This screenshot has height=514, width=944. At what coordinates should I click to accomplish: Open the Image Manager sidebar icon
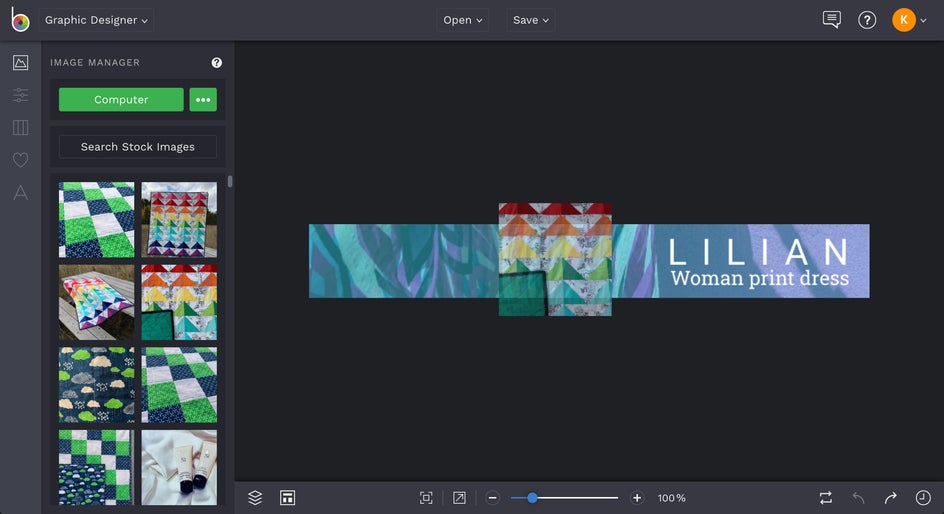[x=20, y=63]
